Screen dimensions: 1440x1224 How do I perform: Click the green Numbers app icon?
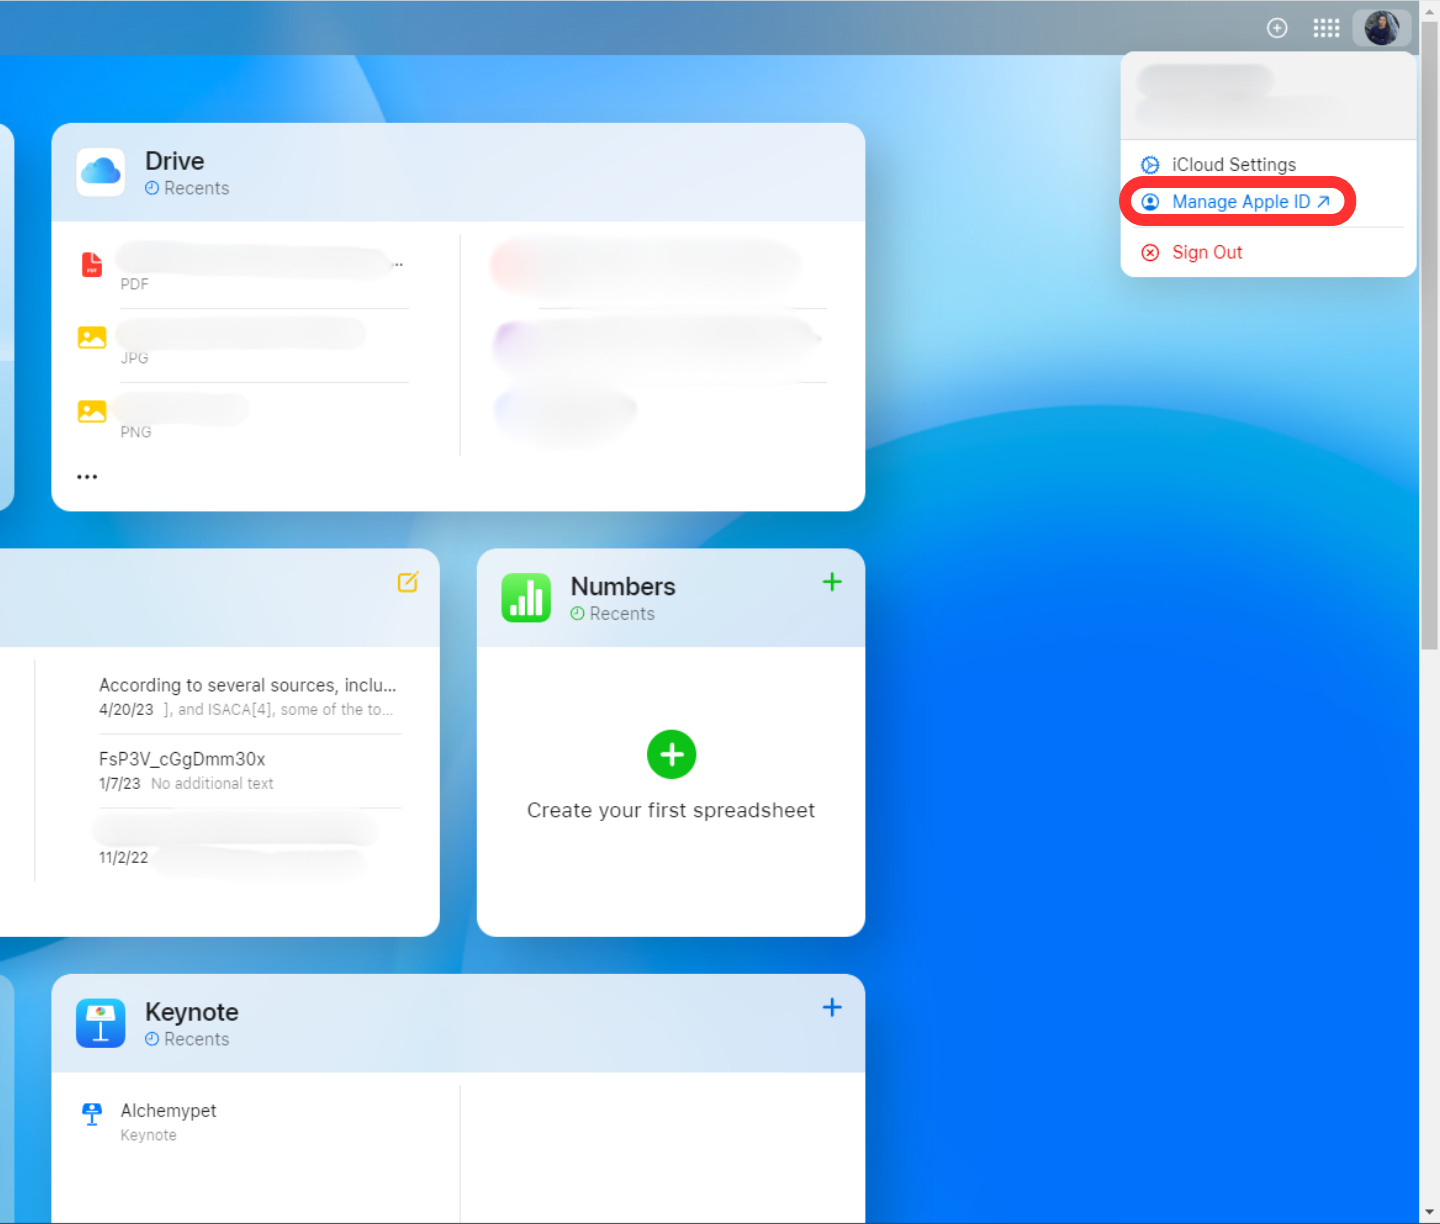pos(526,598)
